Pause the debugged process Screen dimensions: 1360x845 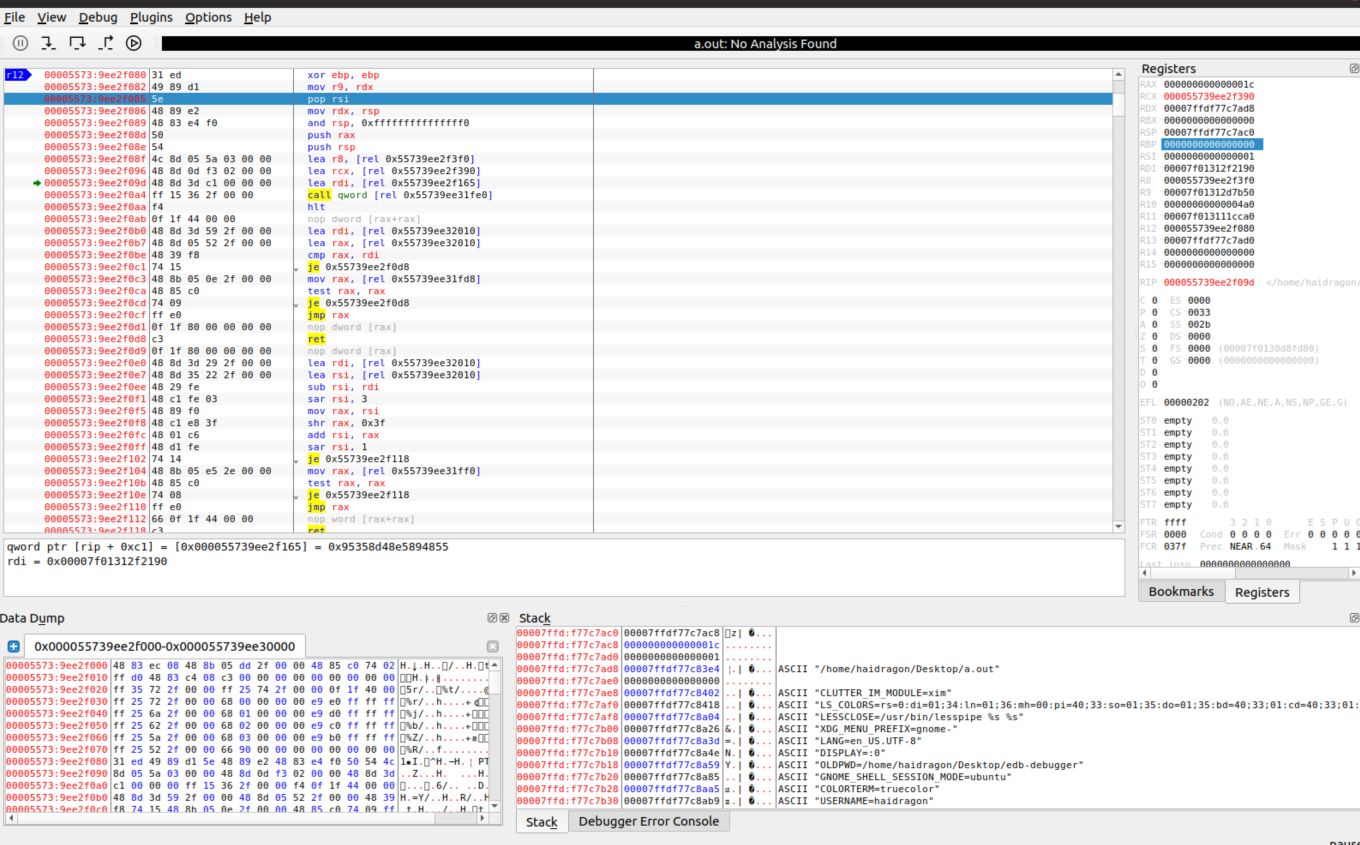pyautogui.click(x=20, y=43)
